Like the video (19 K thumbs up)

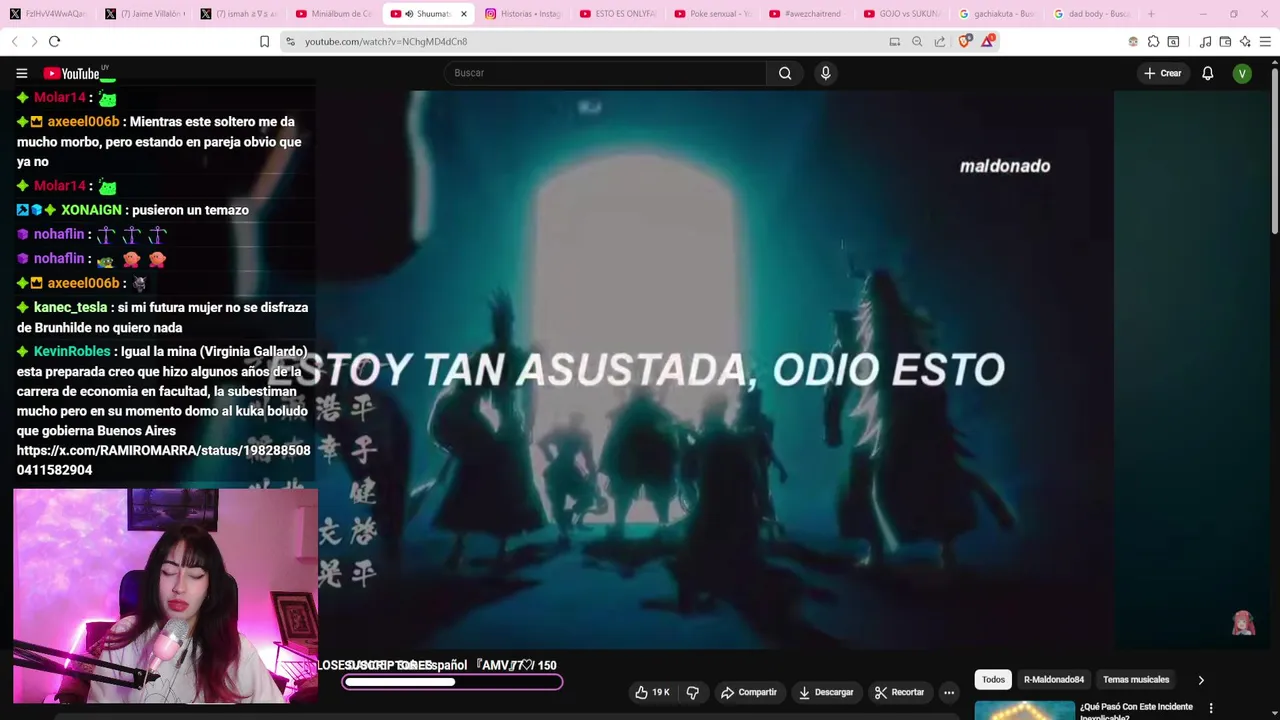652,692
